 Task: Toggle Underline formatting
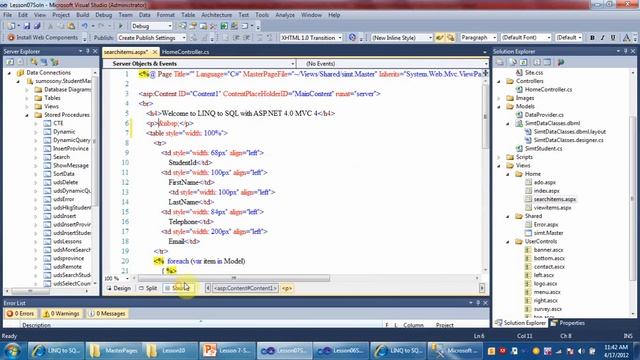click(613, 38)
